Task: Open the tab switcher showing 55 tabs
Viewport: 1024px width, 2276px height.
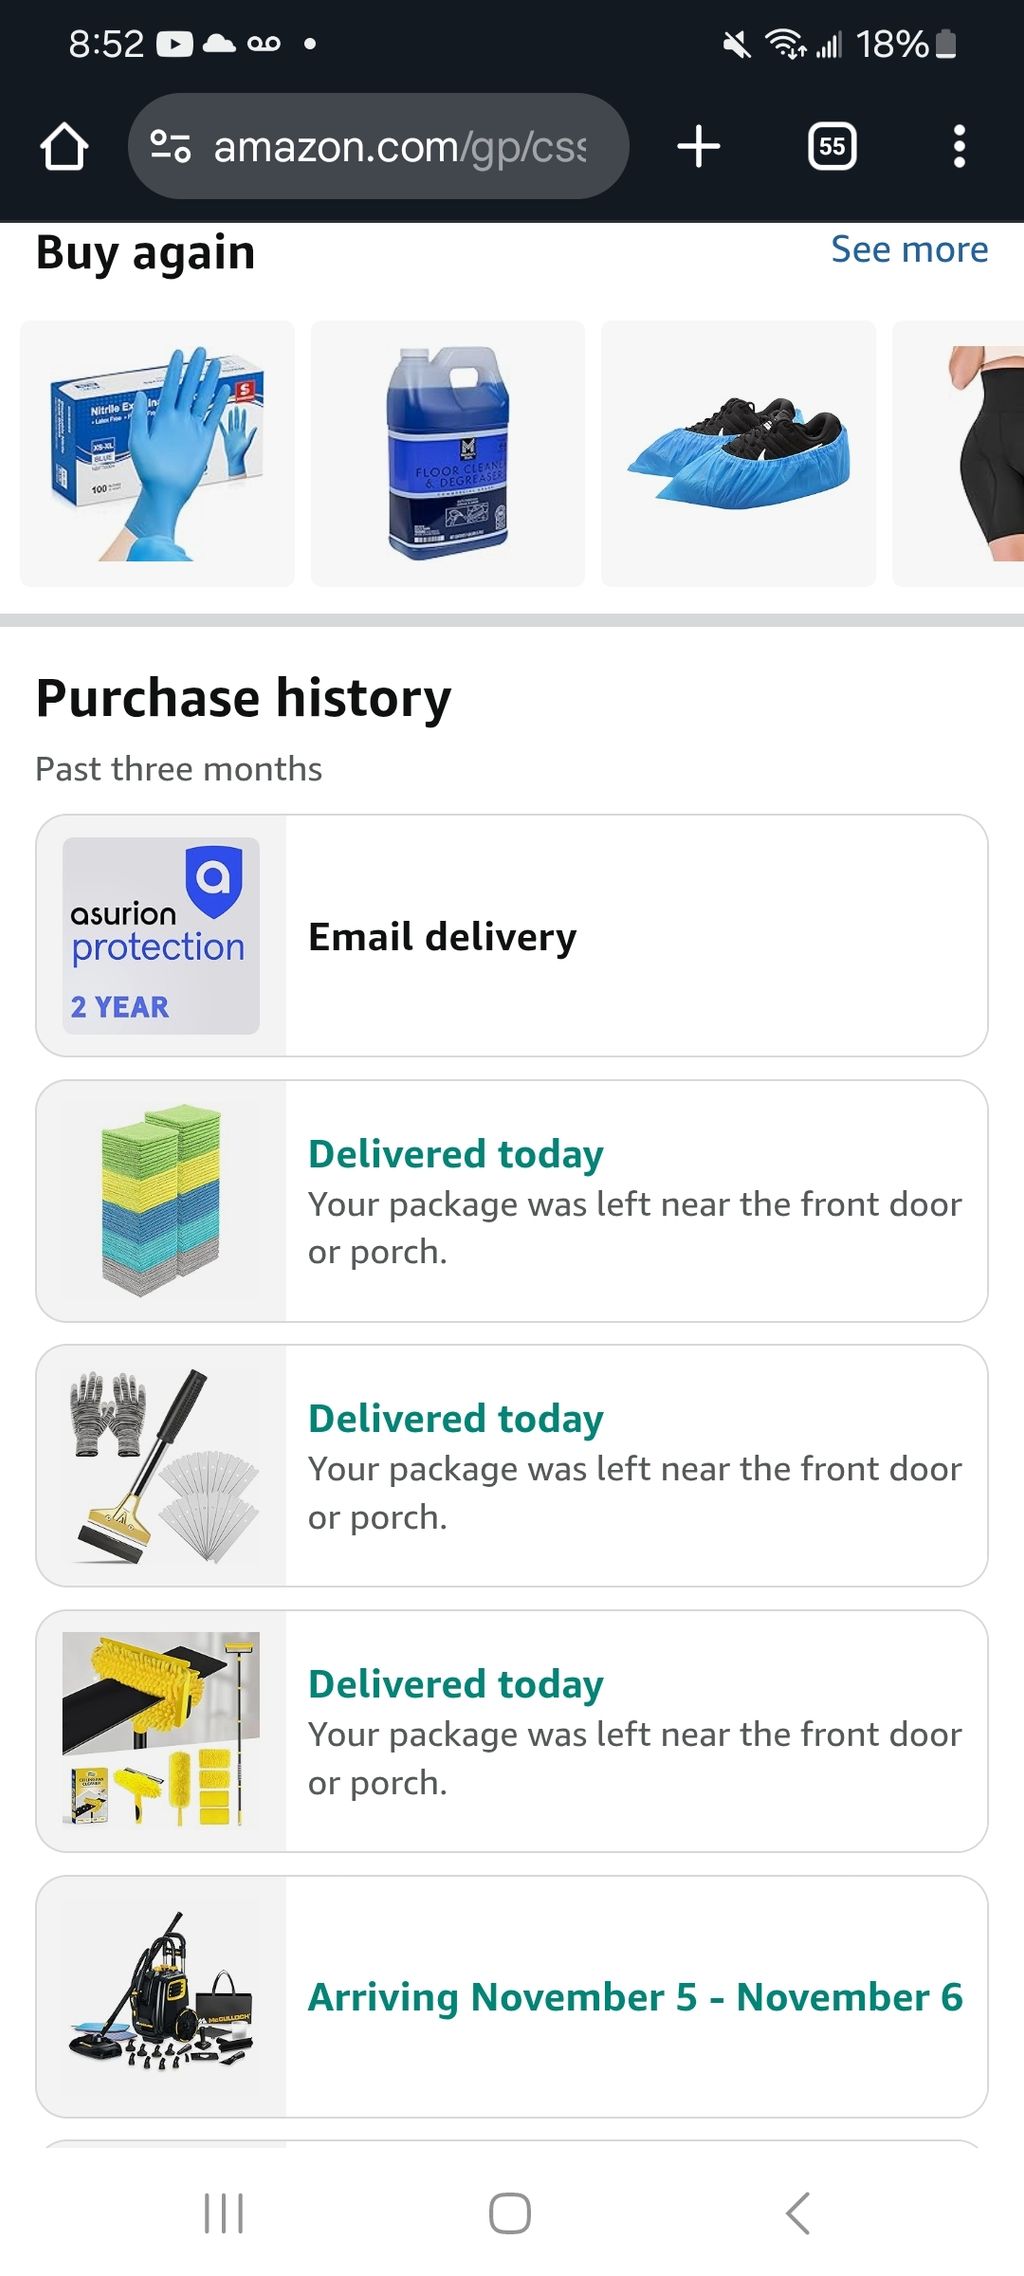Action: [831, 147]
